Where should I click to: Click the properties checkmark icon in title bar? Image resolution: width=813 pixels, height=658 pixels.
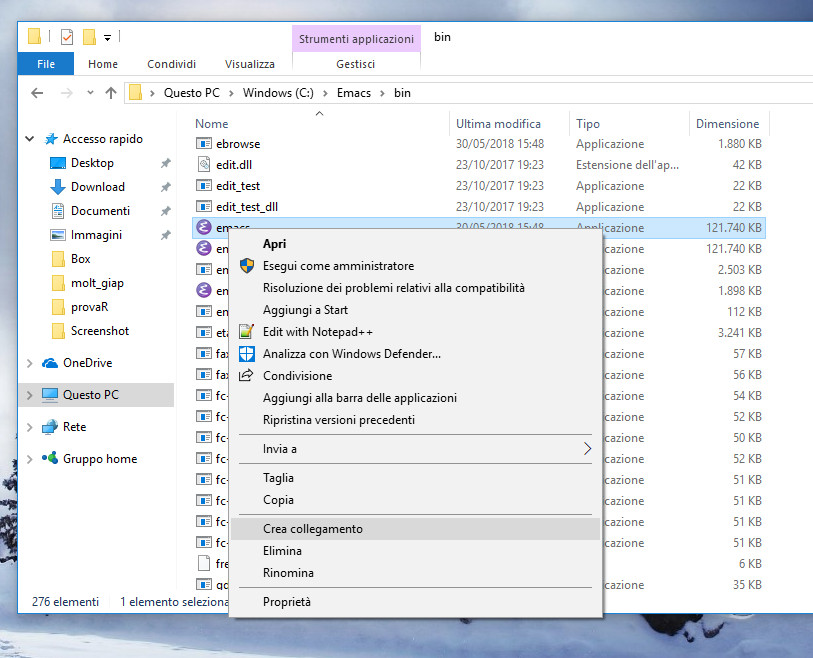pos(67,37)
